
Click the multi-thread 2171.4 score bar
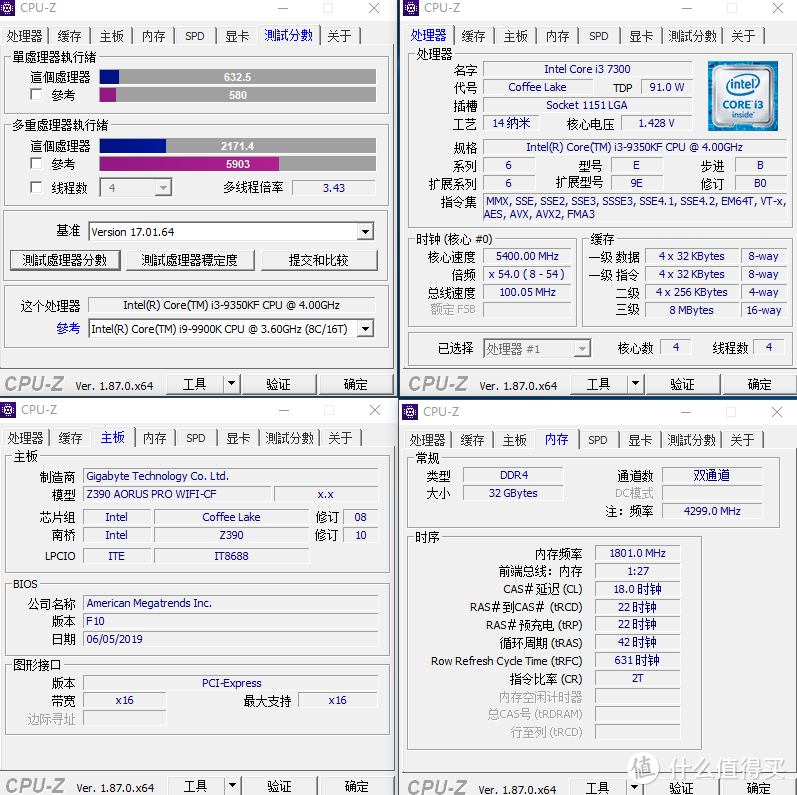pyautogui.click(x=237, y=146)
